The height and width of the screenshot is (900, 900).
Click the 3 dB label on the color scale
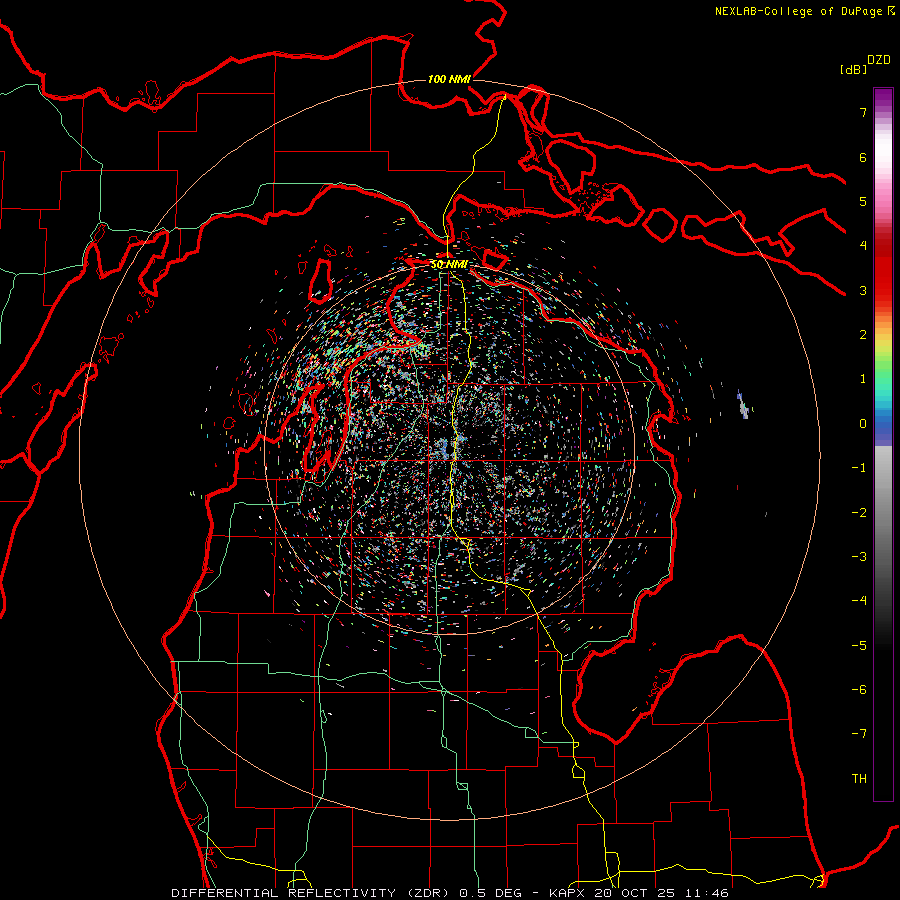863,290
